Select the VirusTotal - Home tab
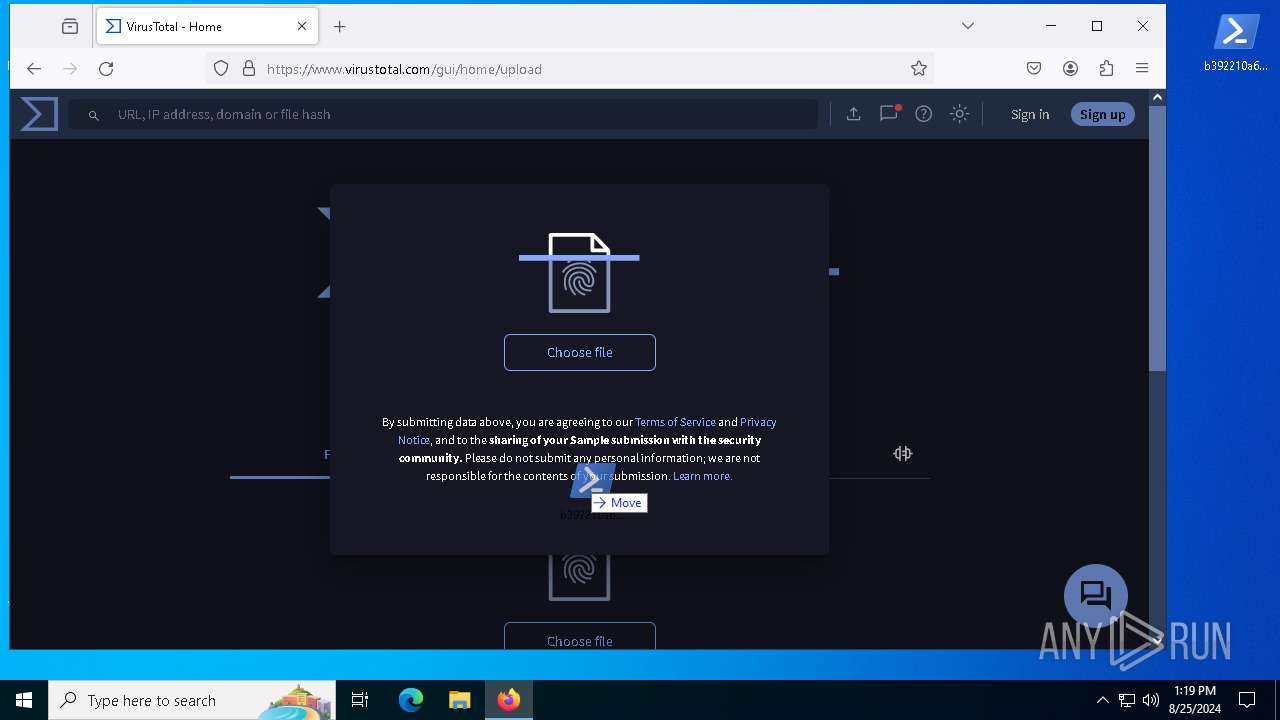Image resolution: width=1280 pixels, height=720 pixels. coord(207,26)
